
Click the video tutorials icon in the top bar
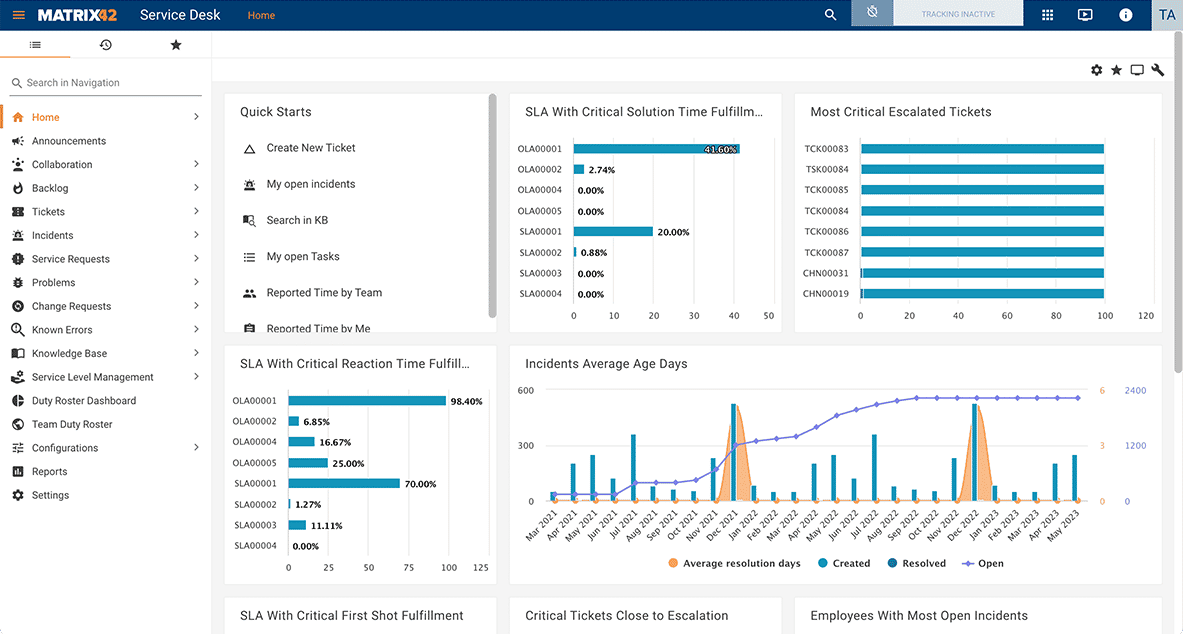click(x=1085, y=15)
